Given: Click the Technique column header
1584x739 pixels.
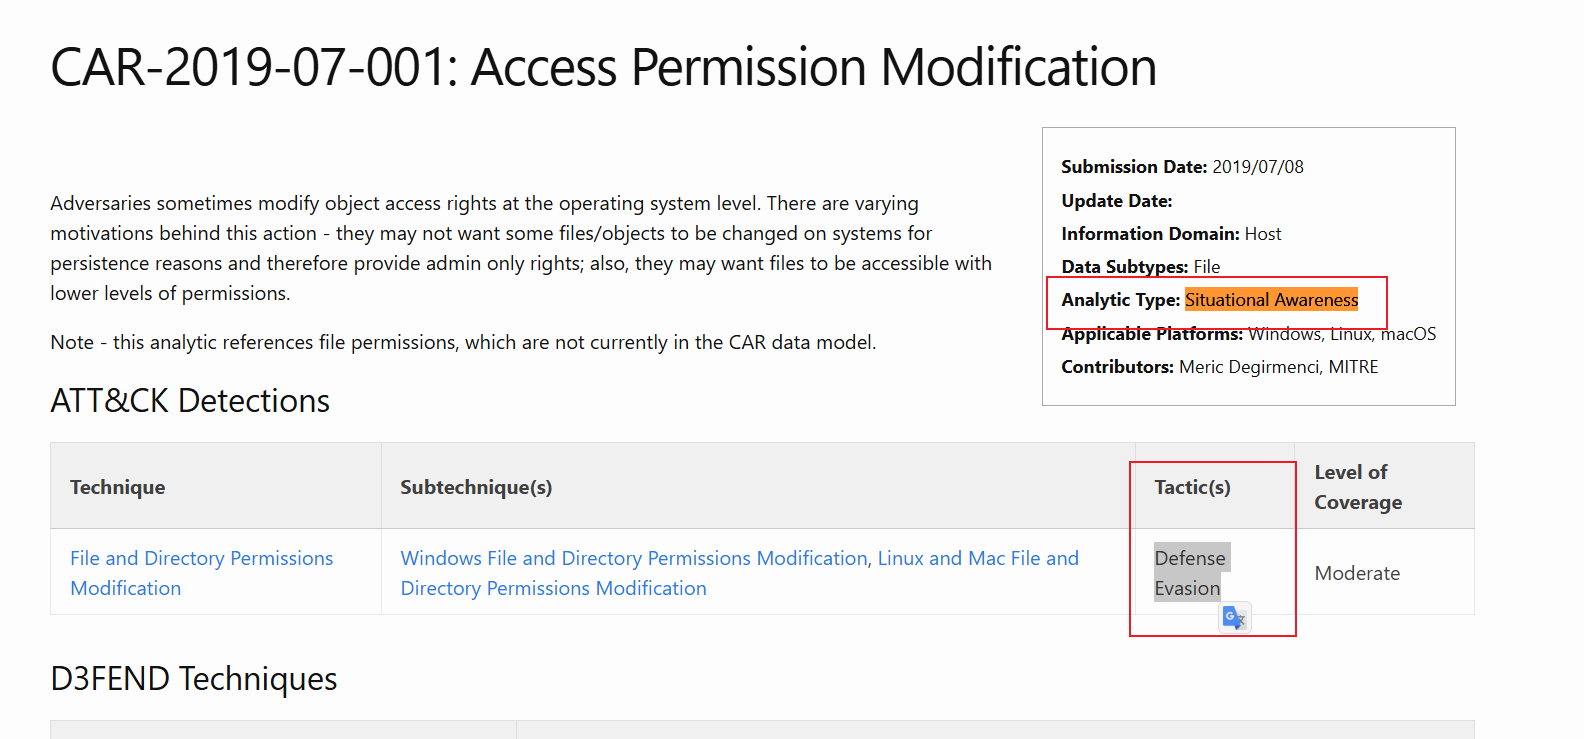Looking at the screenshot, I should [118, 487].
